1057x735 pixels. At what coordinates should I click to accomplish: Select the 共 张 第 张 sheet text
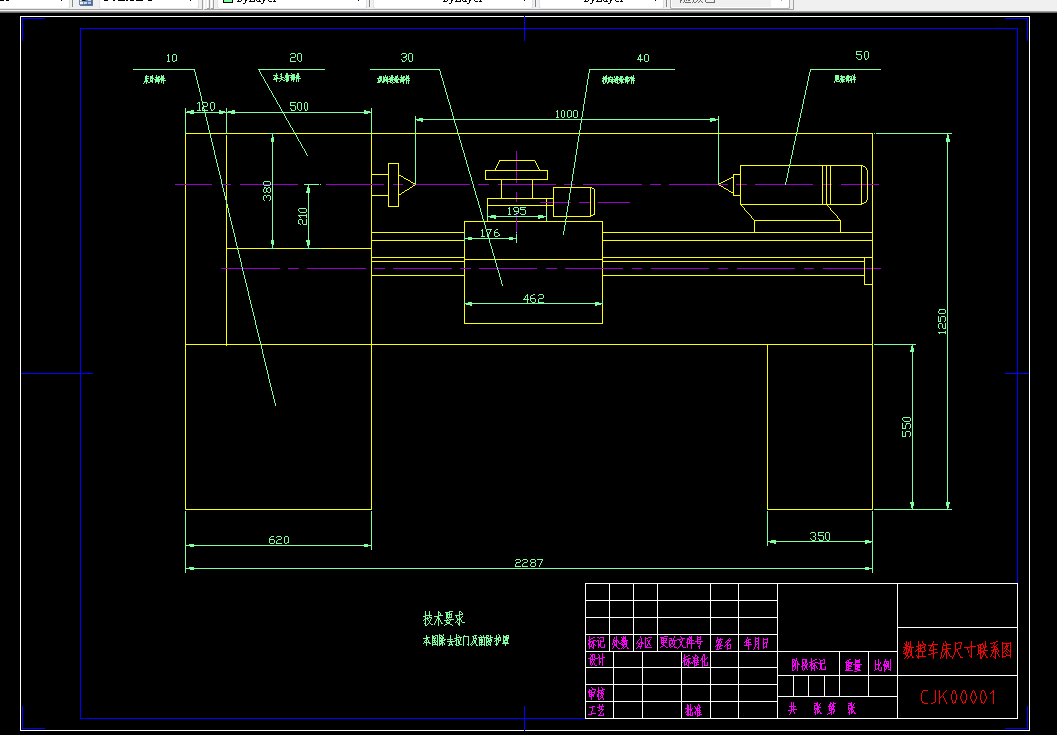coord(822,709)
